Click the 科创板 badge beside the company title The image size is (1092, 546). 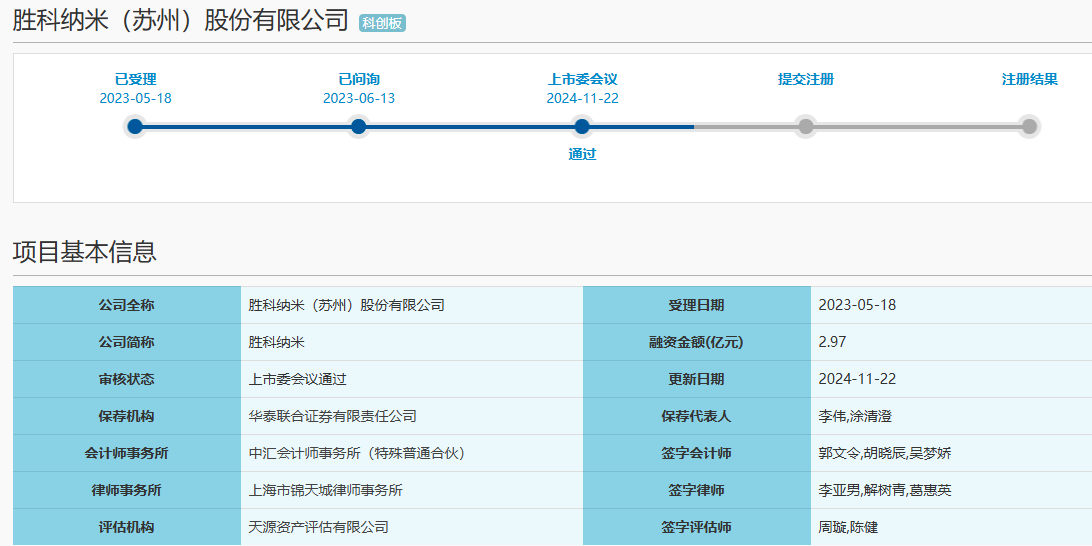coord(382,23)
